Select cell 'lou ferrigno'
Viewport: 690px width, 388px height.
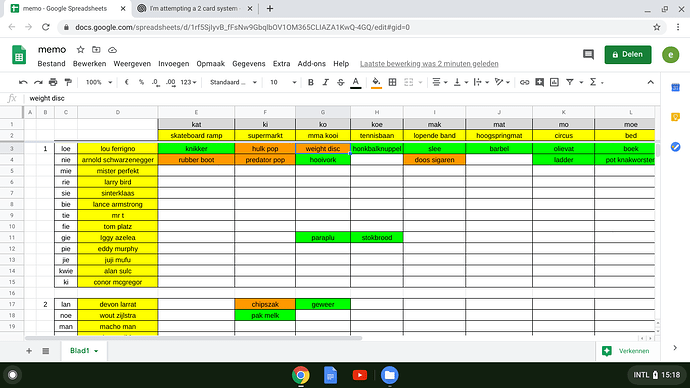click(117, 149)
